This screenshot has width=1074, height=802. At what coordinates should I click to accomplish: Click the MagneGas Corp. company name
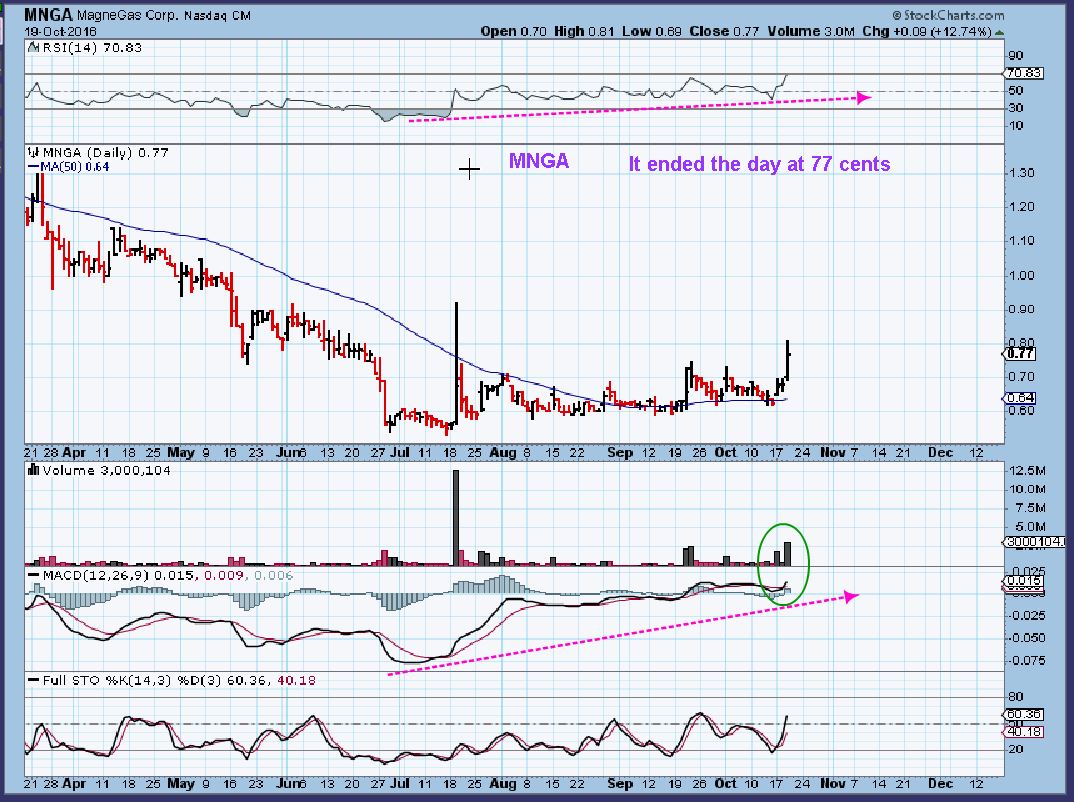(127, 15)
